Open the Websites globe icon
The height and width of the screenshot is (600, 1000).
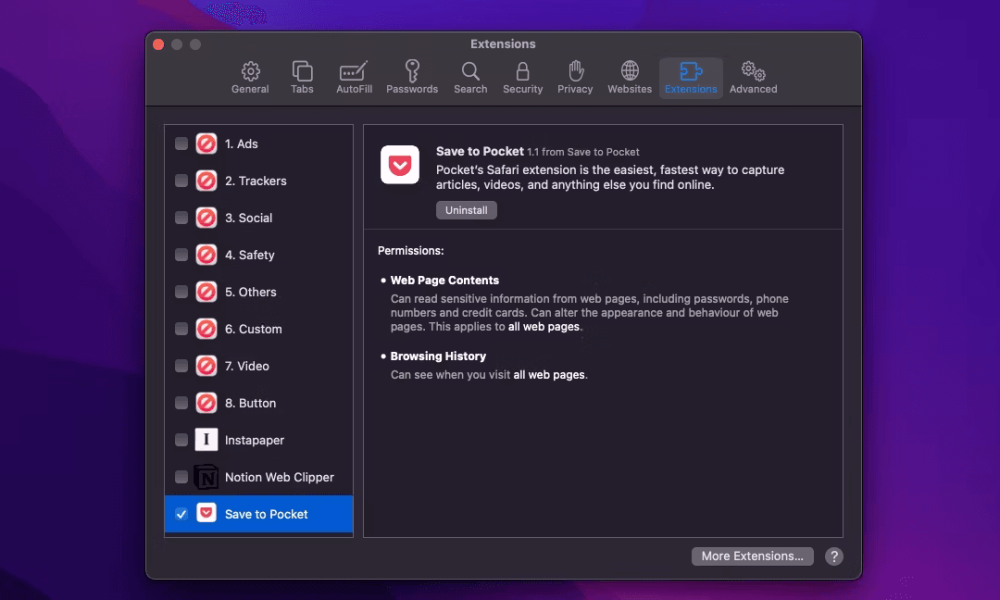(629, 71)
